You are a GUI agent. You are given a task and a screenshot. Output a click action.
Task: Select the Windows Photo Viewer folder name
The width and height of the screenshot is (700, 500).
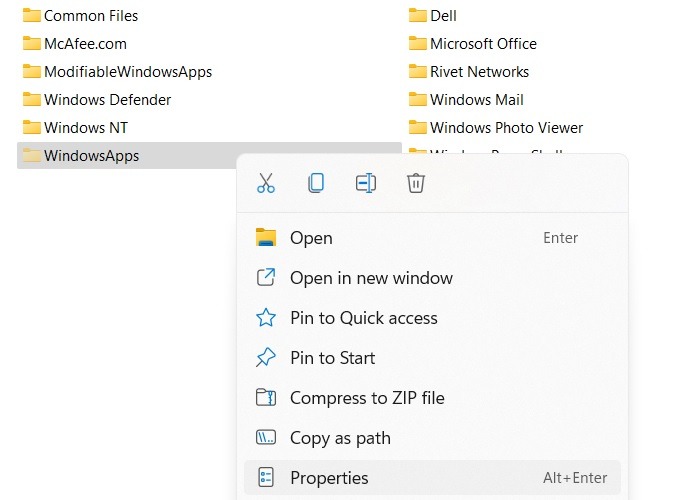[507, 128]
